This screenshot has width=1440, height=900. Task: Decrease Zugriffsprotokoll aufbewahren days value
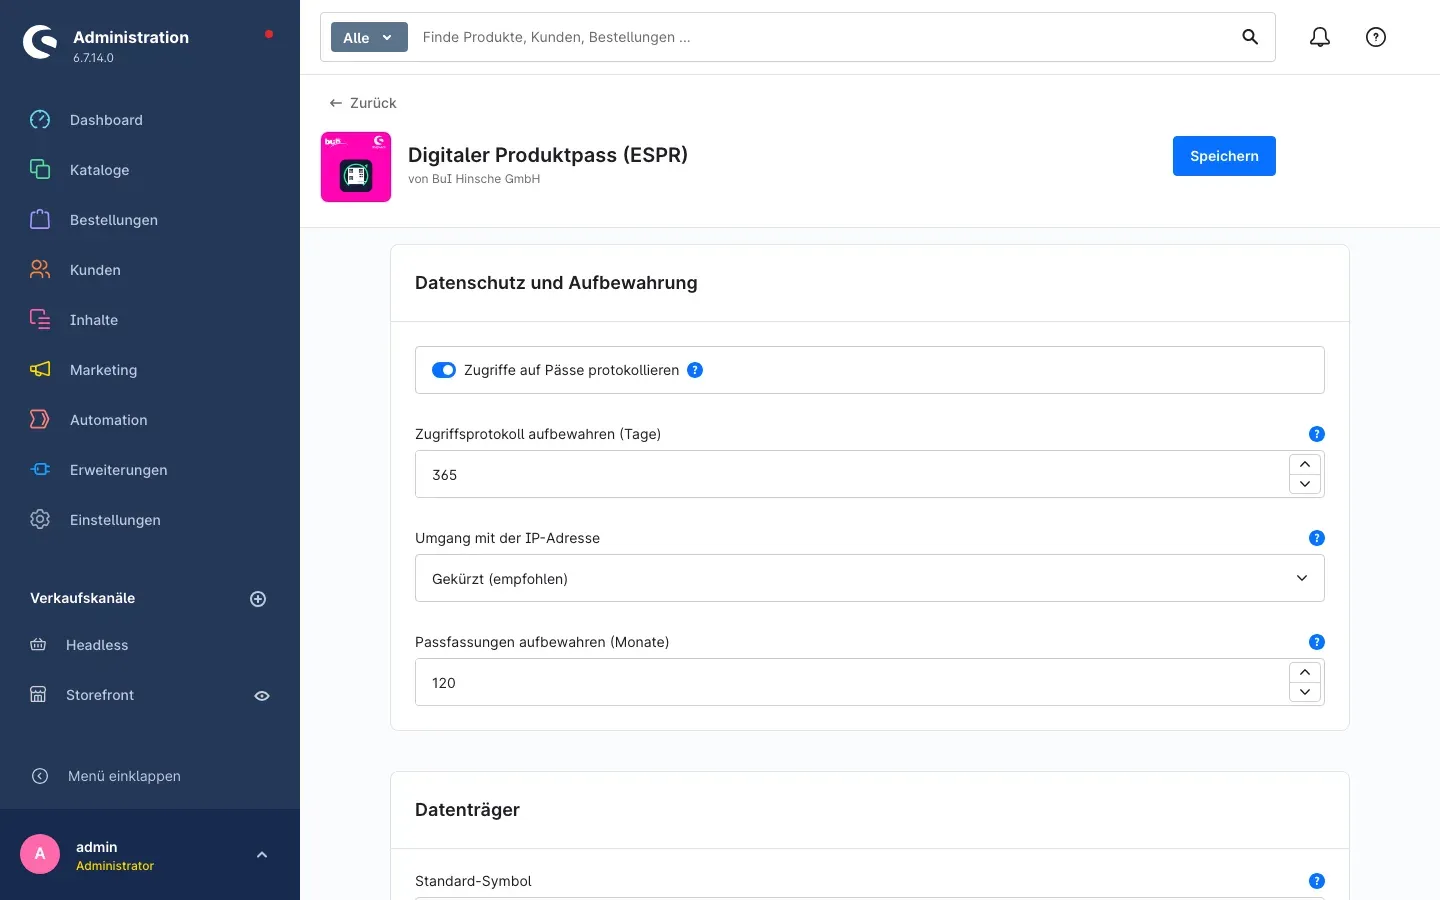(1305, 484)
